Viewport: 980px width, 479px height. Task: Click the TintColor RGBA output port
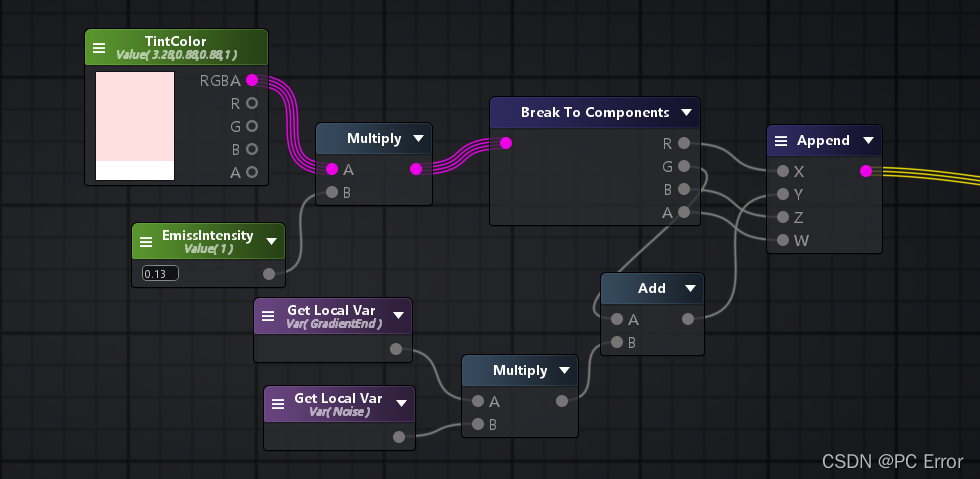252,80
